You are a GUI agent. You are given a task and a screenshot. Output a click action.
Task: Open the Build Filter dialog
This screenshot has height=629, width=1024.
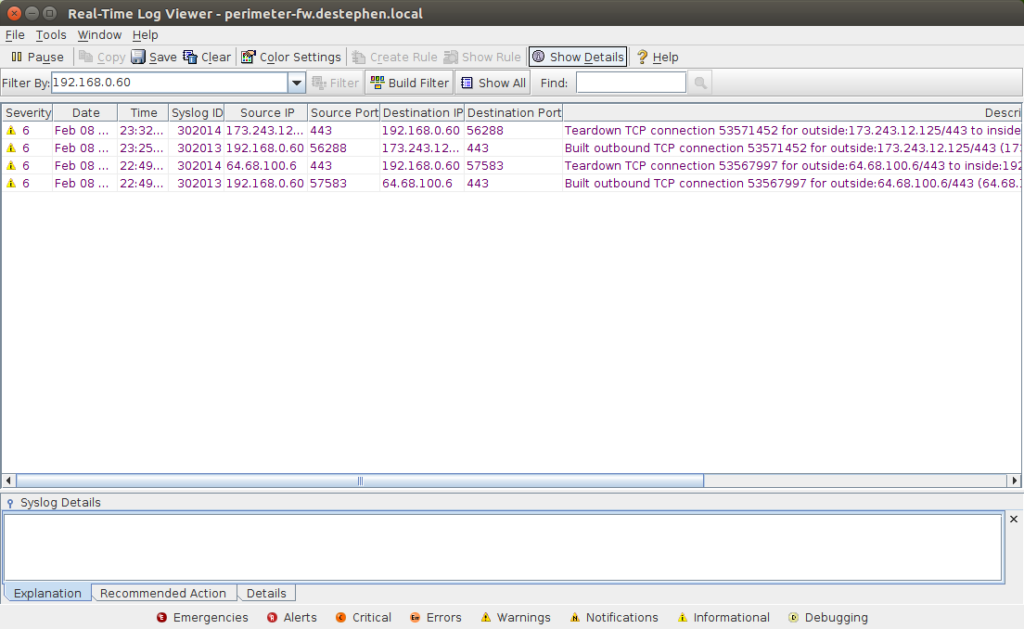click(409, 83)
